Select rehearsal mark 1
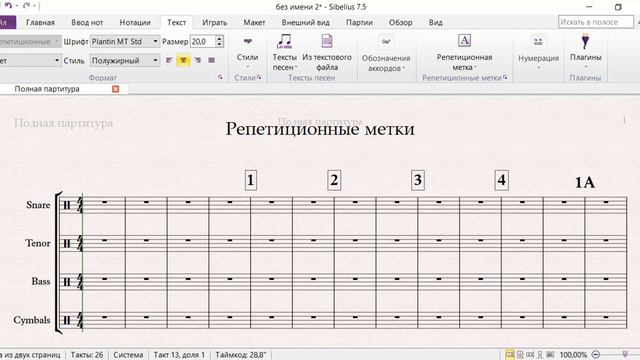Viewport: 640px width, 360px height. pos(251,180)
